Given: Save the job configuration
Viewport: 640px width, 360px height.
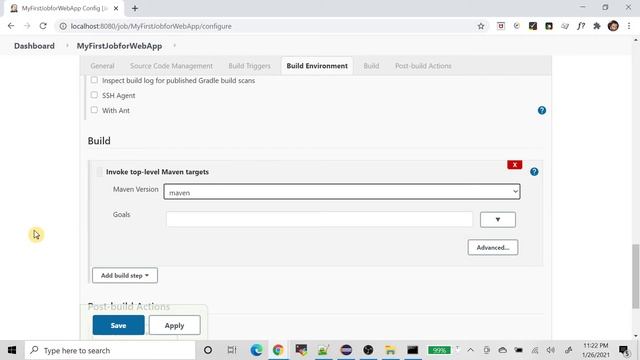Looking at the screenshot, I should [118, 325].
